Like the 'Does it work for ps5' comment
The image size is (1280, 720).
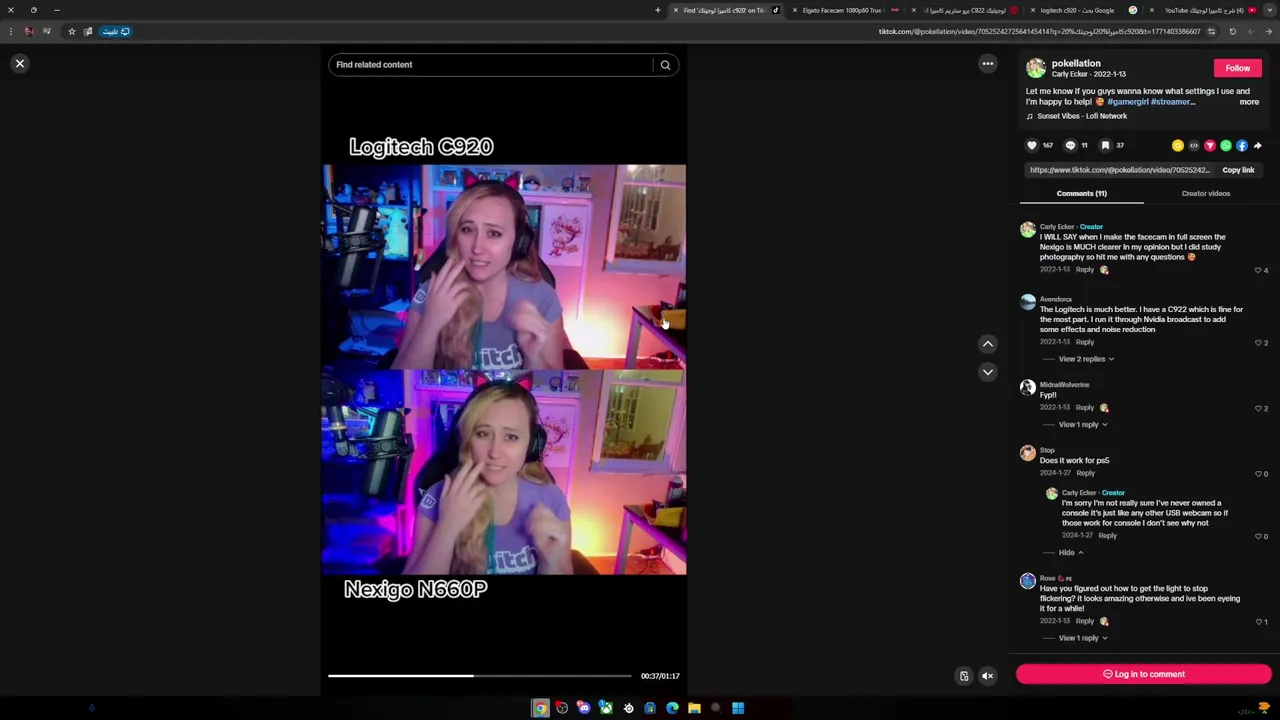pos(1258,474)
